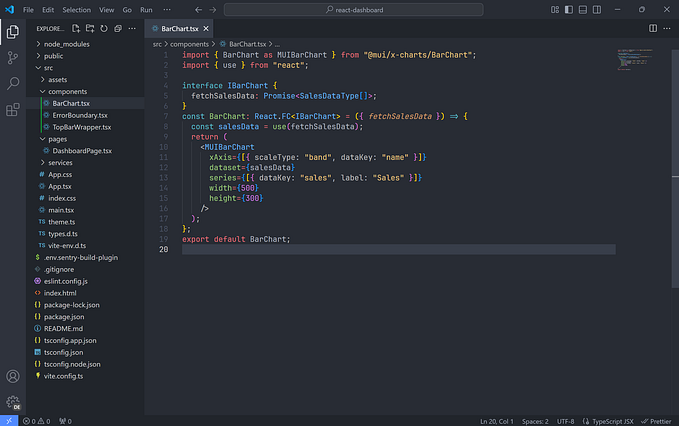The image size is (679, 426).
Task: Change file encoding UTF-8
Action: pos(566,421)
